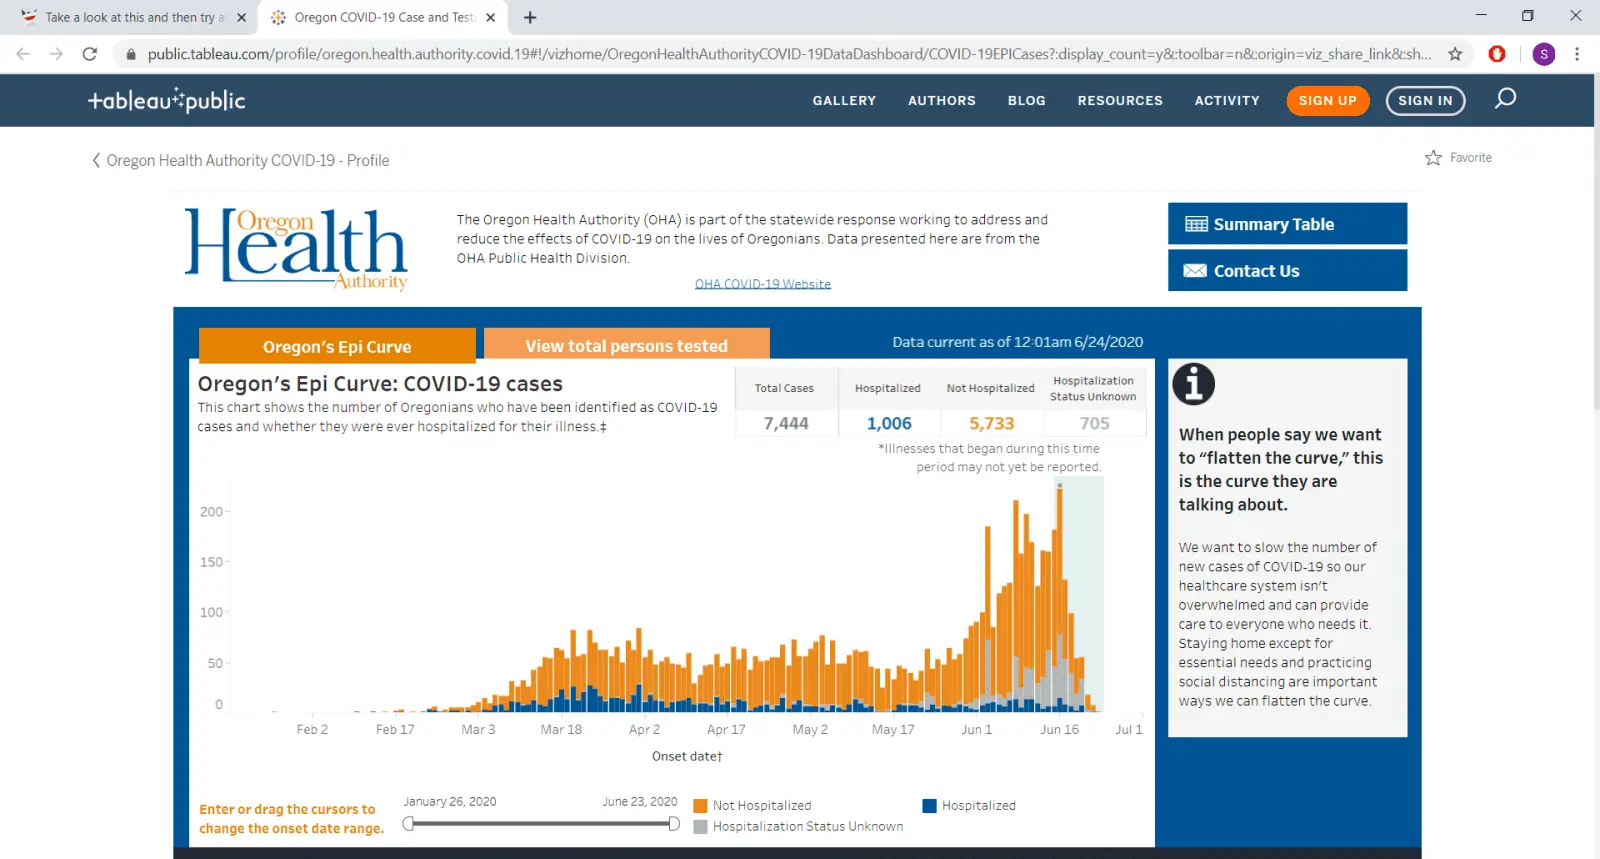Open the search magnifier icon
Image resolution: width=1600 pixels, height=859 pixels.
pos(1505,98)
